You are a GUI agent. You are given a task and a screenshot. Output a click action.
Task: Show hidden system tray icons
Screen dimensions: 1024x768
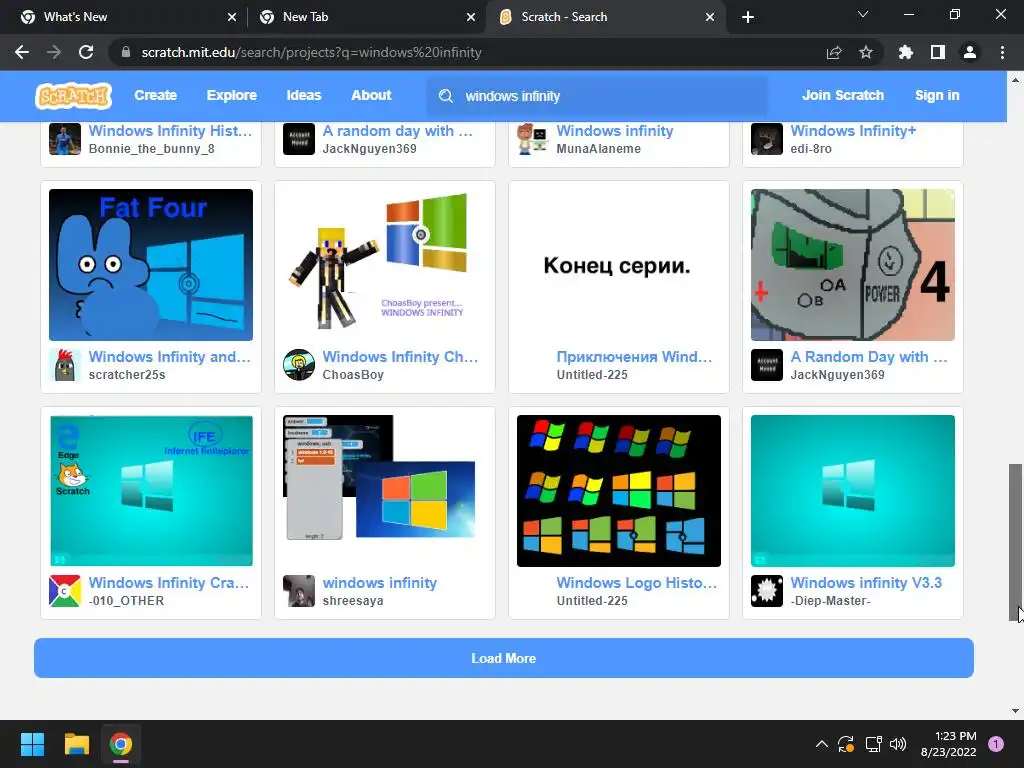coord(822,744)
